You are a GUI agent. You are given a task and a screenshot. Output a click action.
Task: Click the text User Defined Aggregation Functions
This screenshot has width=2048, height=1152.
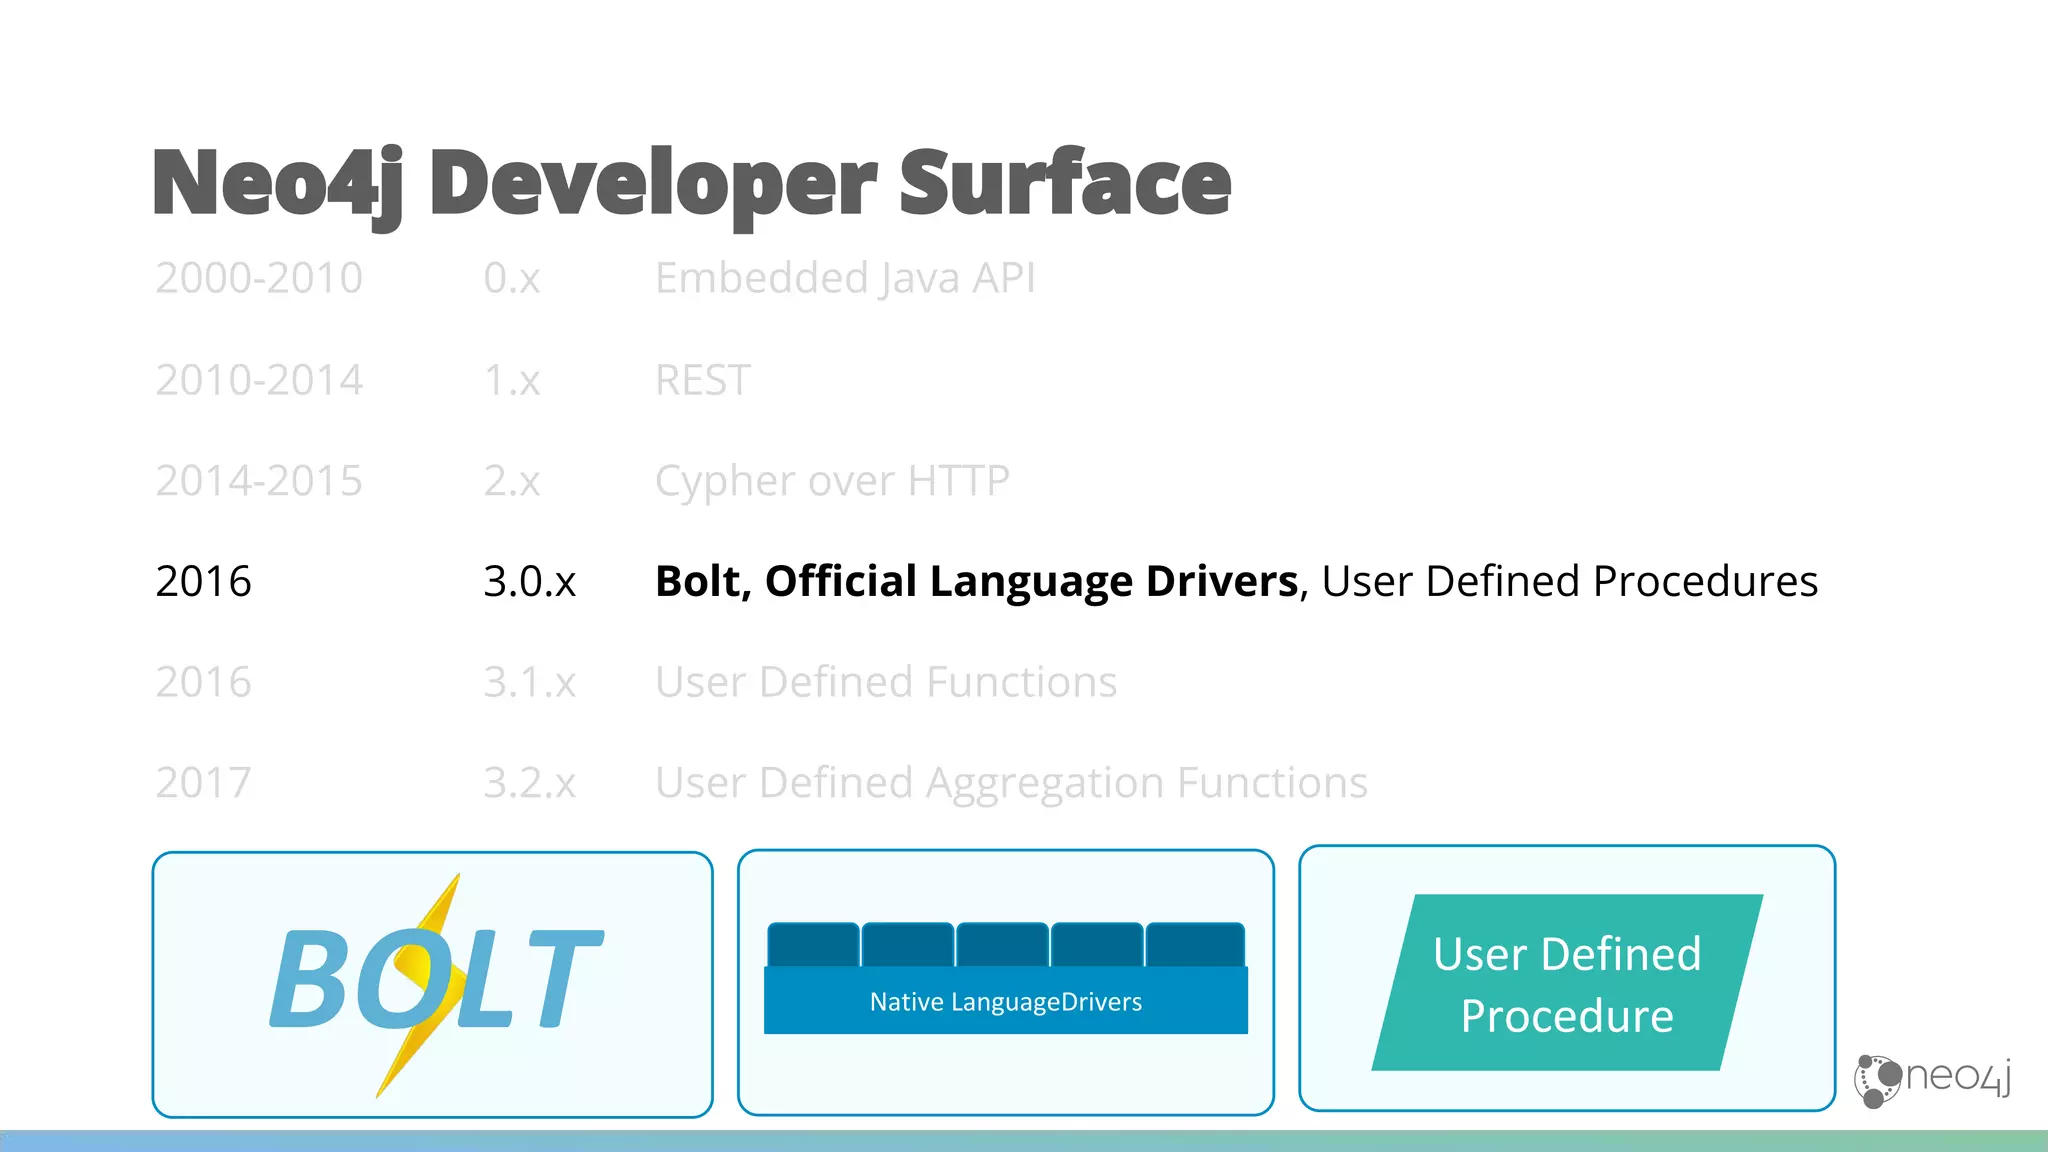click(1011, 785)
